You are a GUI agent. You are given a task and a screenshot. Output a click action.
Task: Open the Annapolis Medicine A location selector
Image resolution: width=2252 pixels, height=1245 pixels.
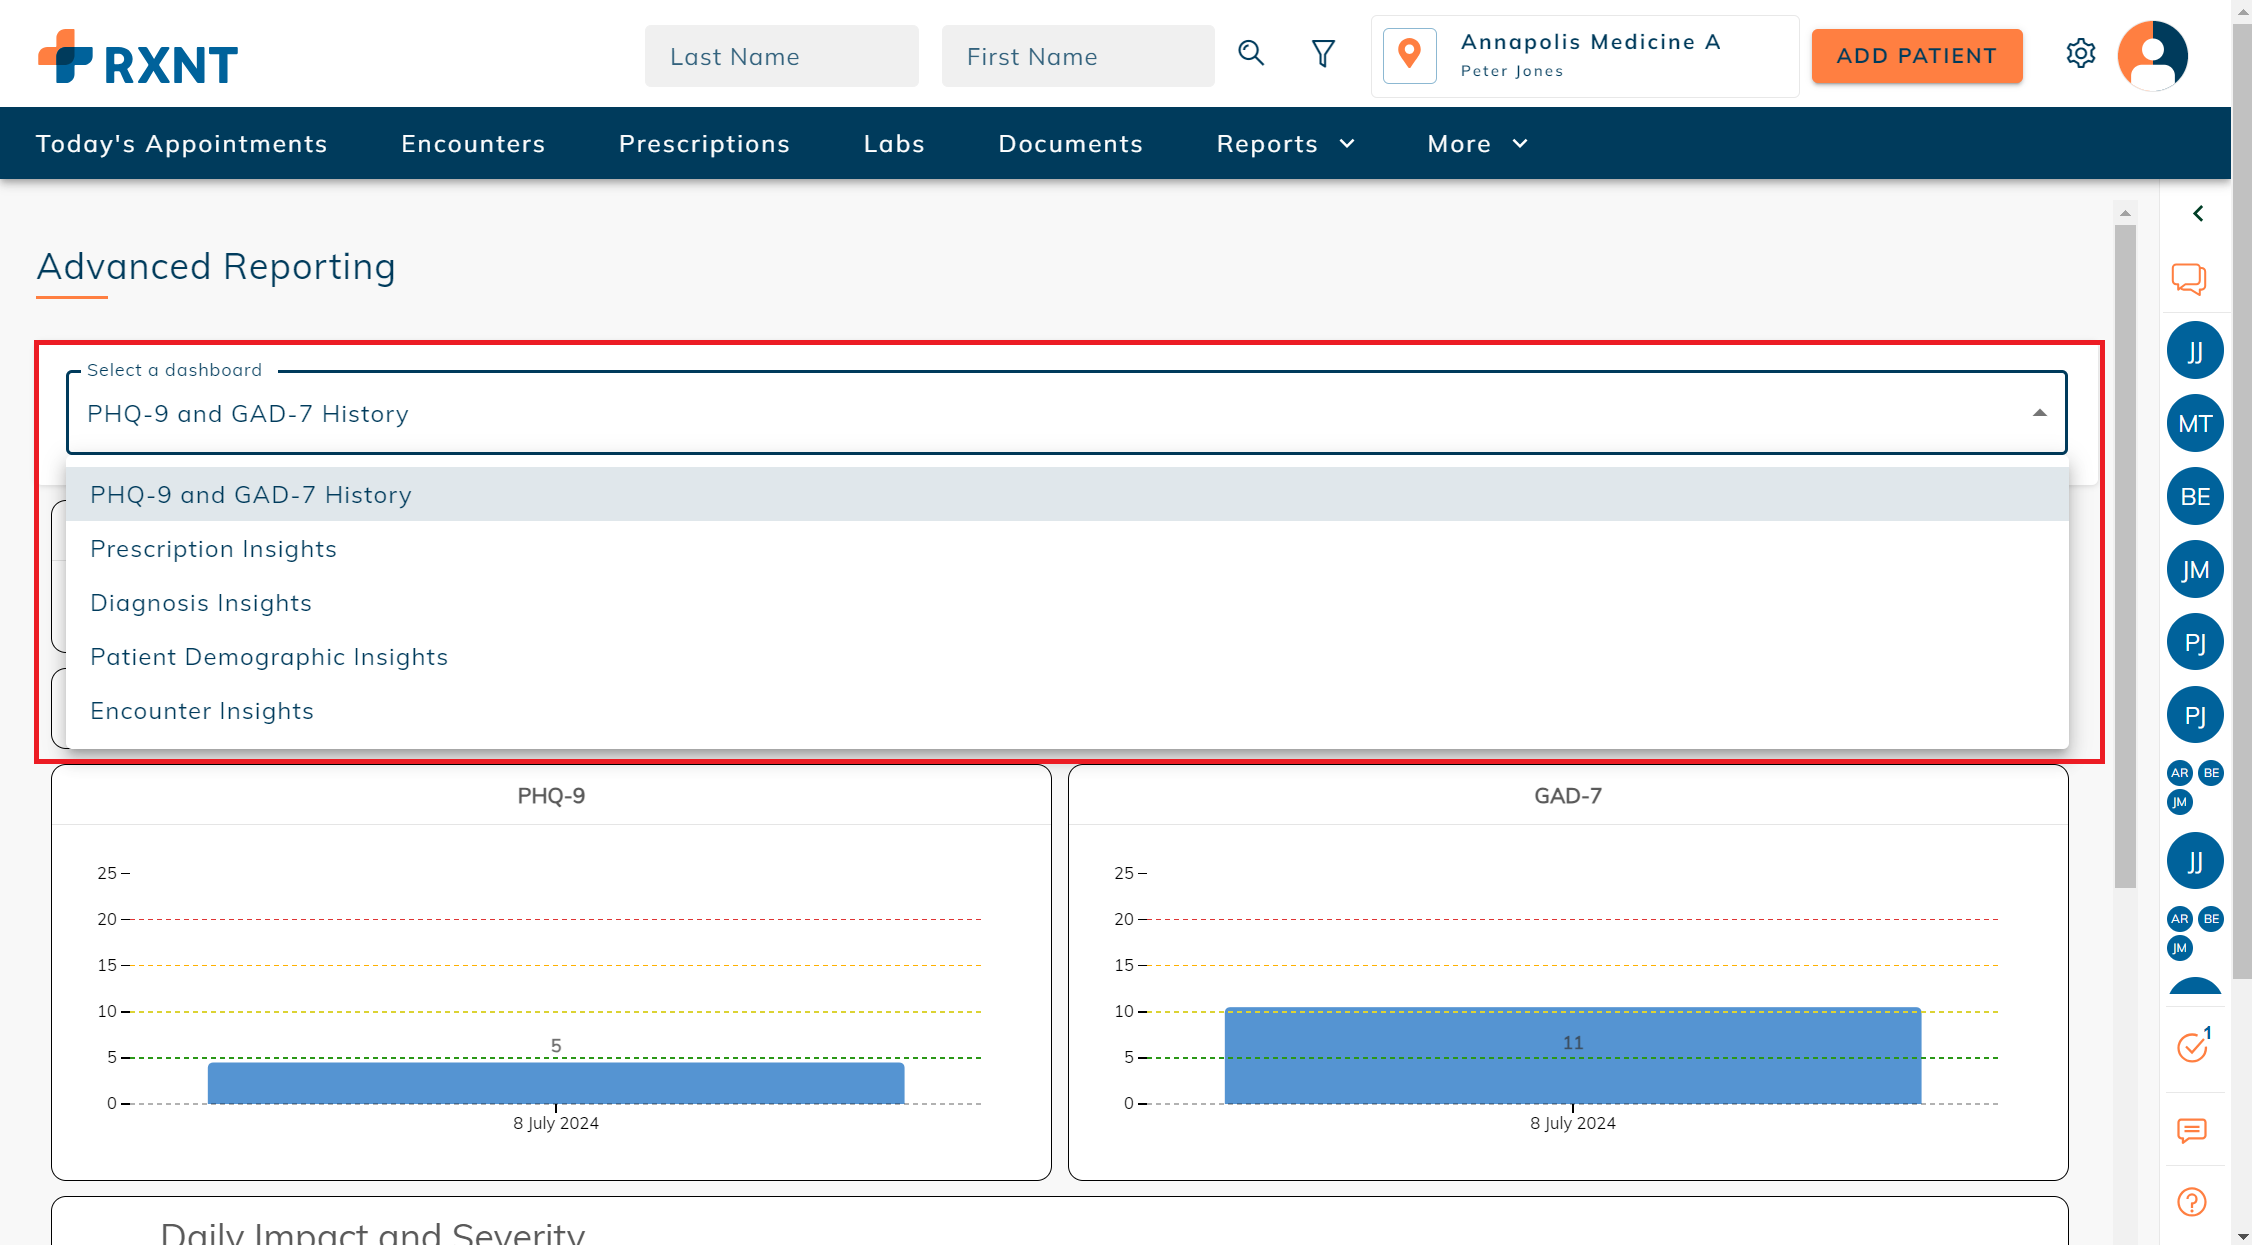point(1584,56)
